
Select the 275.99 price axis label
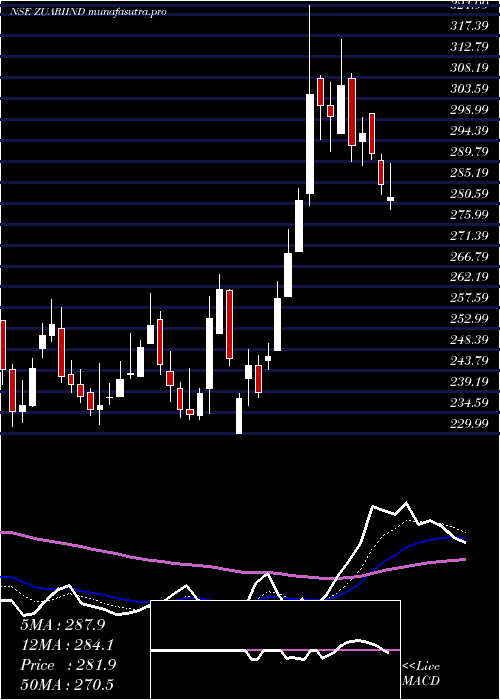469,215
